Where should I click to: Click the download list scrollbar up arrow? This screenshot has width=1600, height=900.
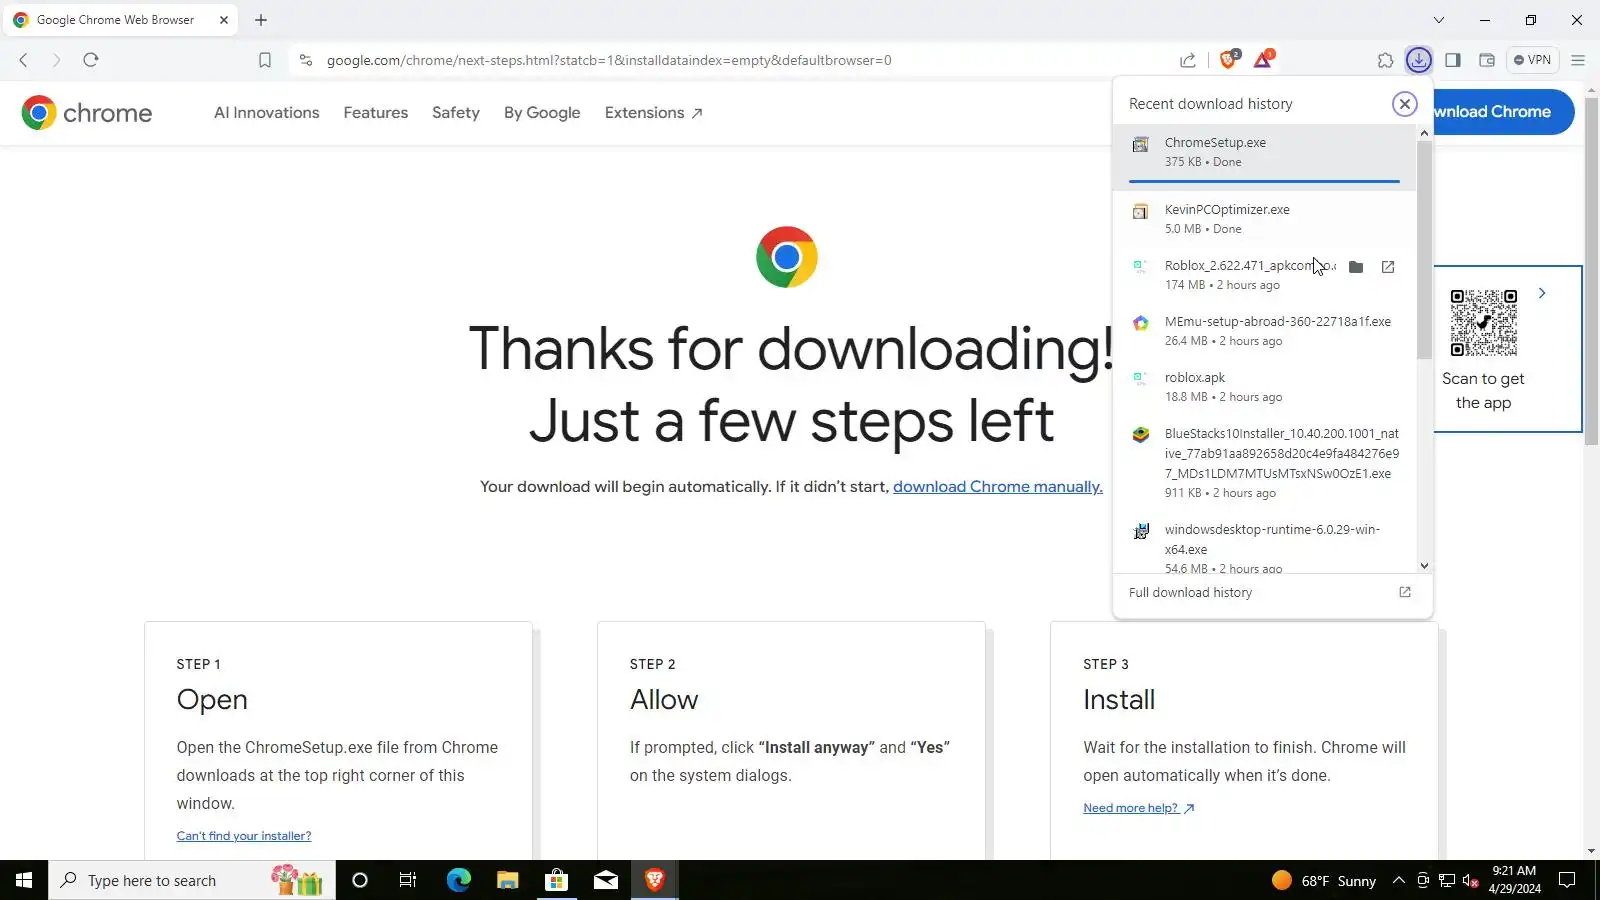tap(1425, 133)
